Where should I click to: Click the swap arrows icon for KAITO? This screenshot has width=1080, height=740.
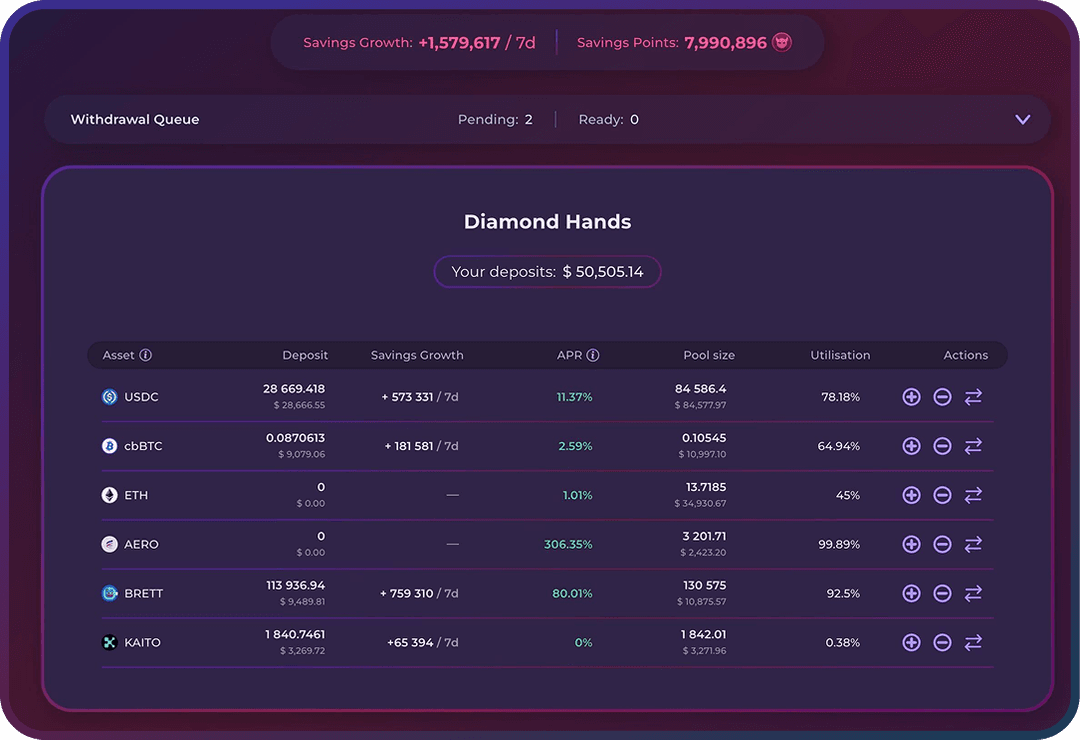[973, 642]
